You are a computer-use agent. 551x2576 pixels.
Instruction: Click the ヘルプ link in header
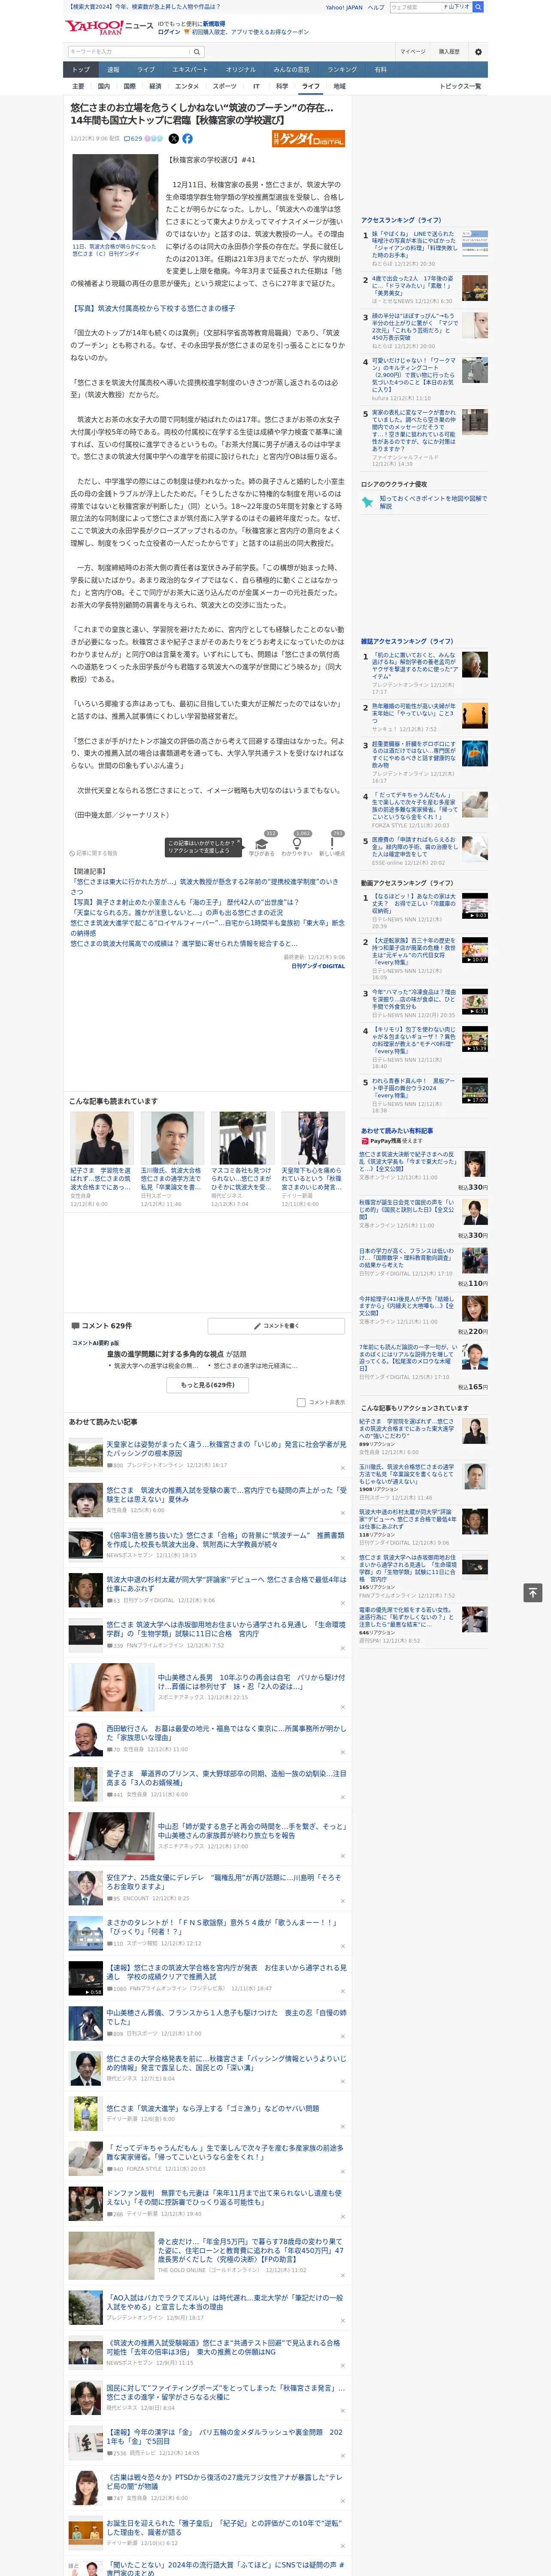pyautogui.click(x=375, y=7)
